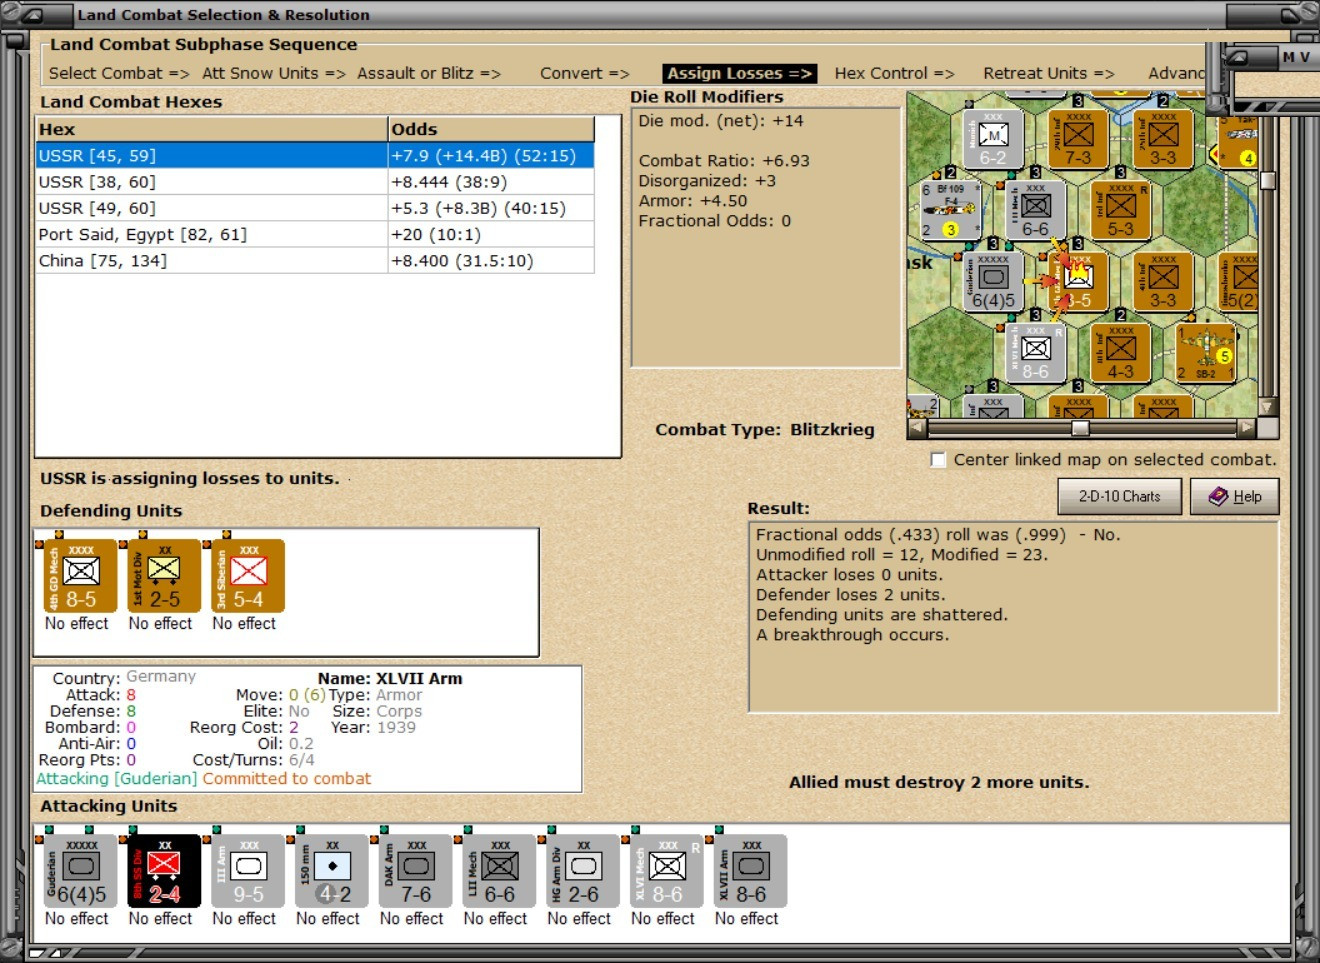The width and height of the screenshot is (1320, 963).
Task: Select the DAK Arm 7-6 attacking unit
Action: pyautogui.click(x=416, y=871)
